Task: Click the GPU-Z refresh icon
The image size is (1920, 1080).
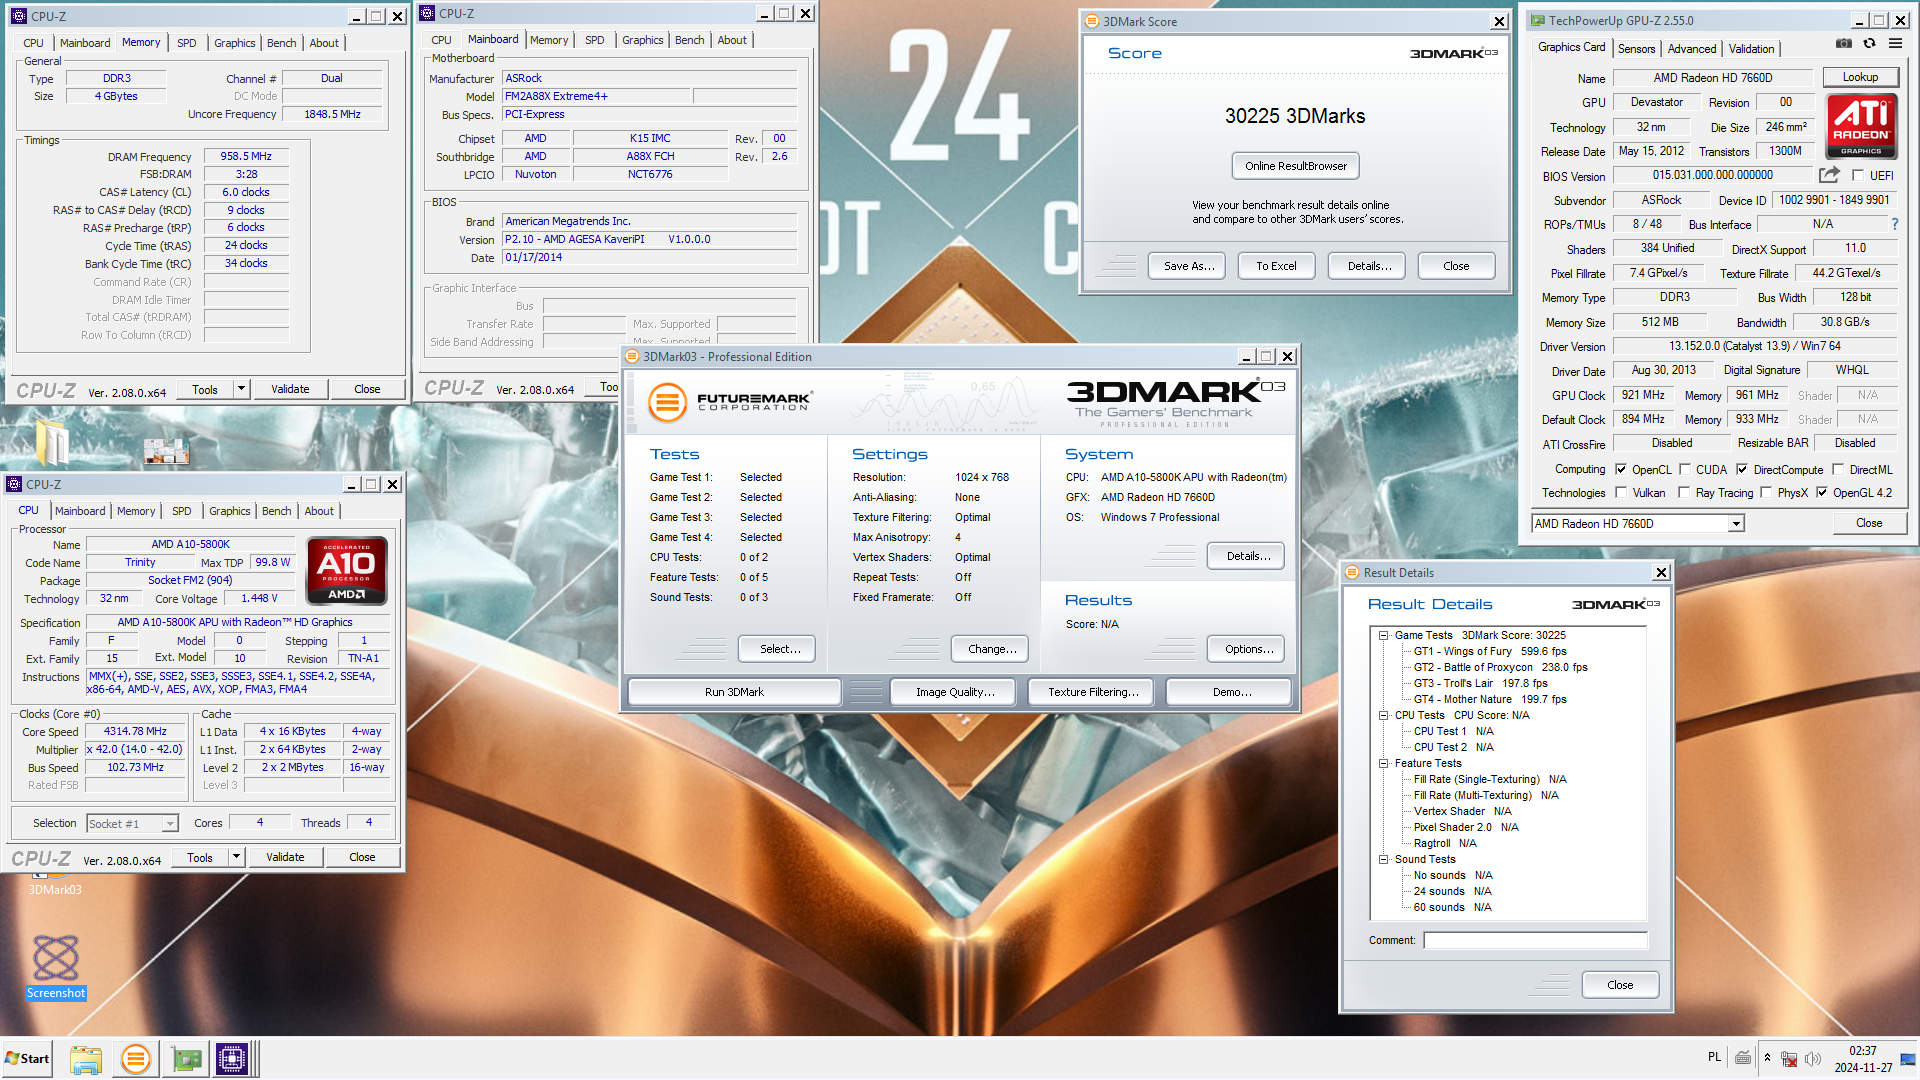Action: 1869,44
